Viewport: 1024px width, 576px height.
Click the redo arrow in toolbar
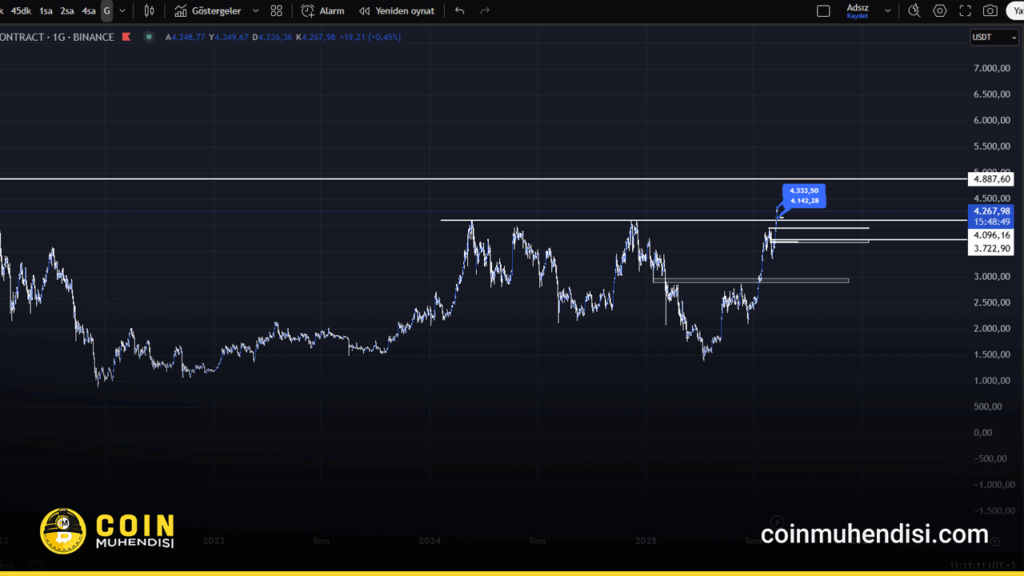[x=485, y=11]
